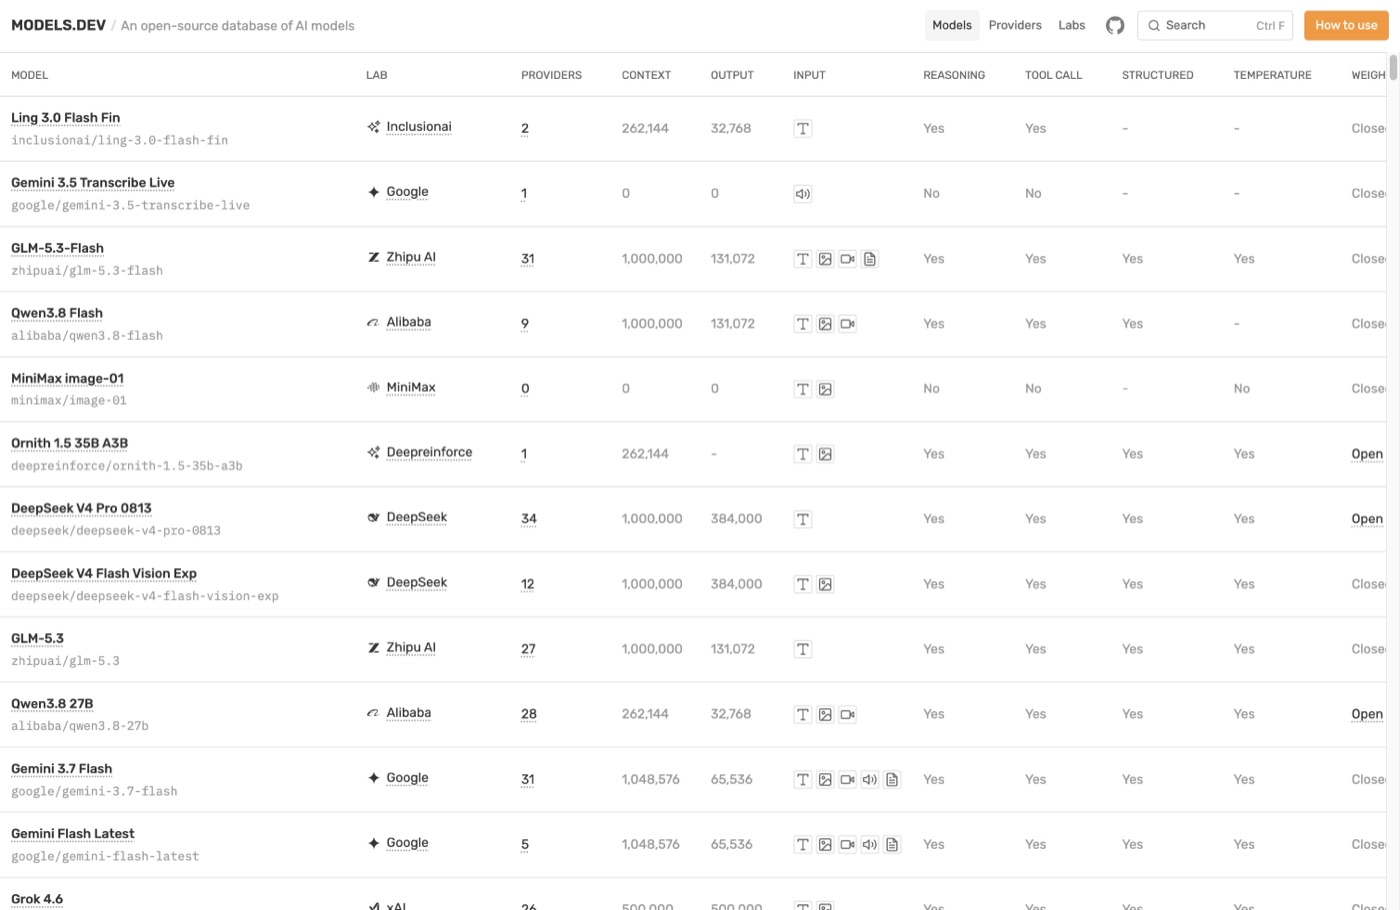Click the MiniMax lab link
Screen dimensions: 1400x910
pyautogui.click(x=411, y=387)
